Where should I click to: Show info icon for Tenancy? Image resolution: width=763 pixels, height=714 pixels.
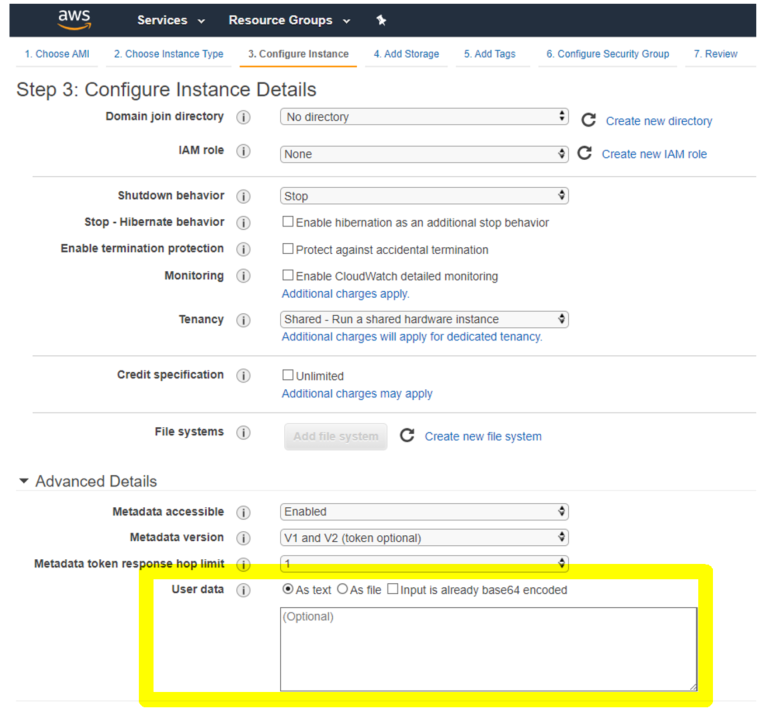(243, 320)
